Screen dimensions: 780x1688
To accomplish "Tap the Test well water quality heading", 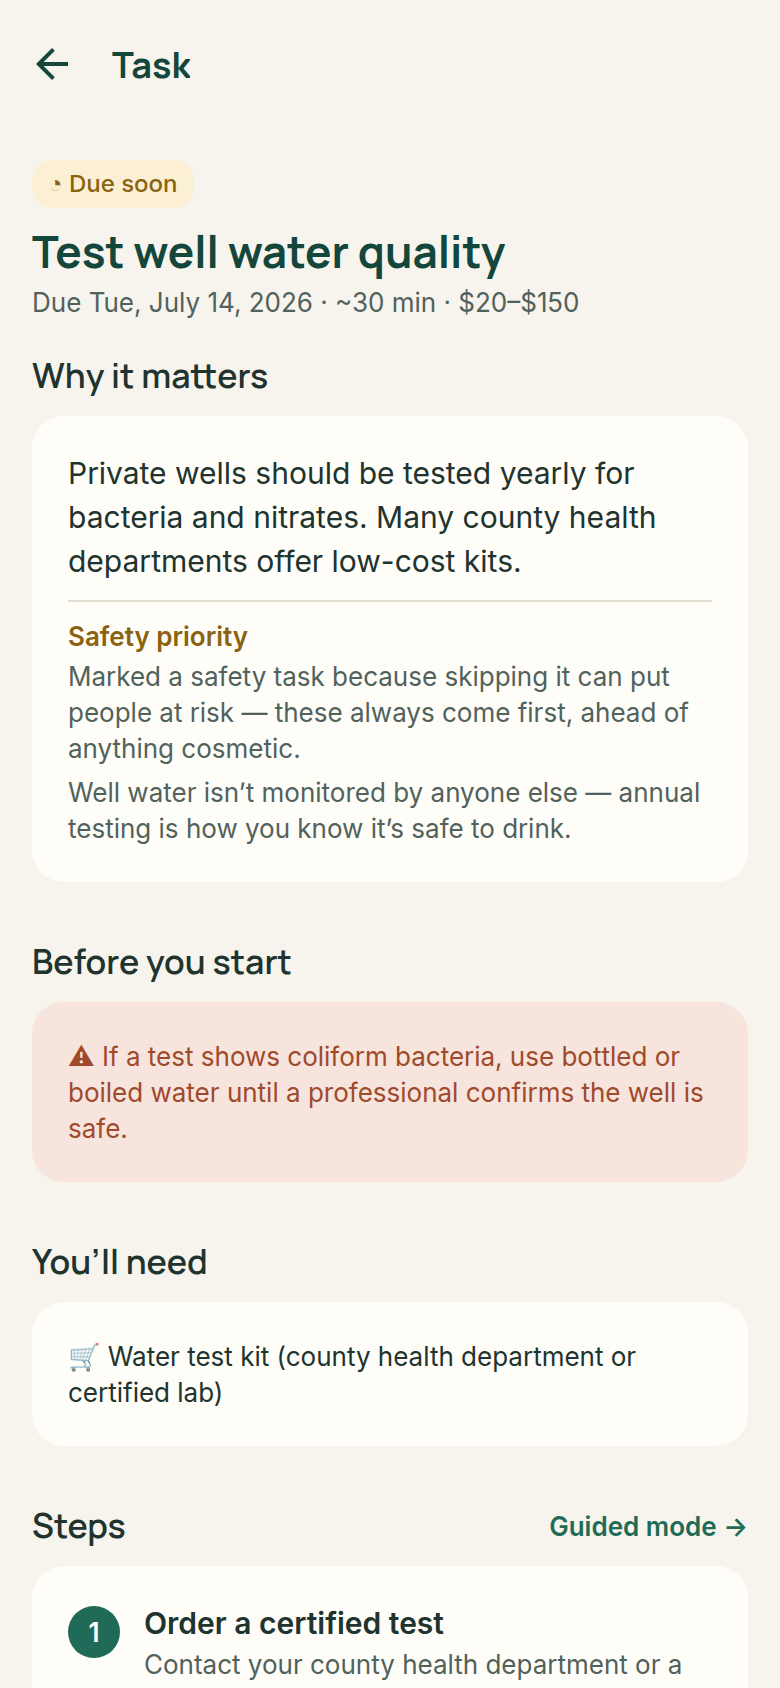I will tap(269, 253).
